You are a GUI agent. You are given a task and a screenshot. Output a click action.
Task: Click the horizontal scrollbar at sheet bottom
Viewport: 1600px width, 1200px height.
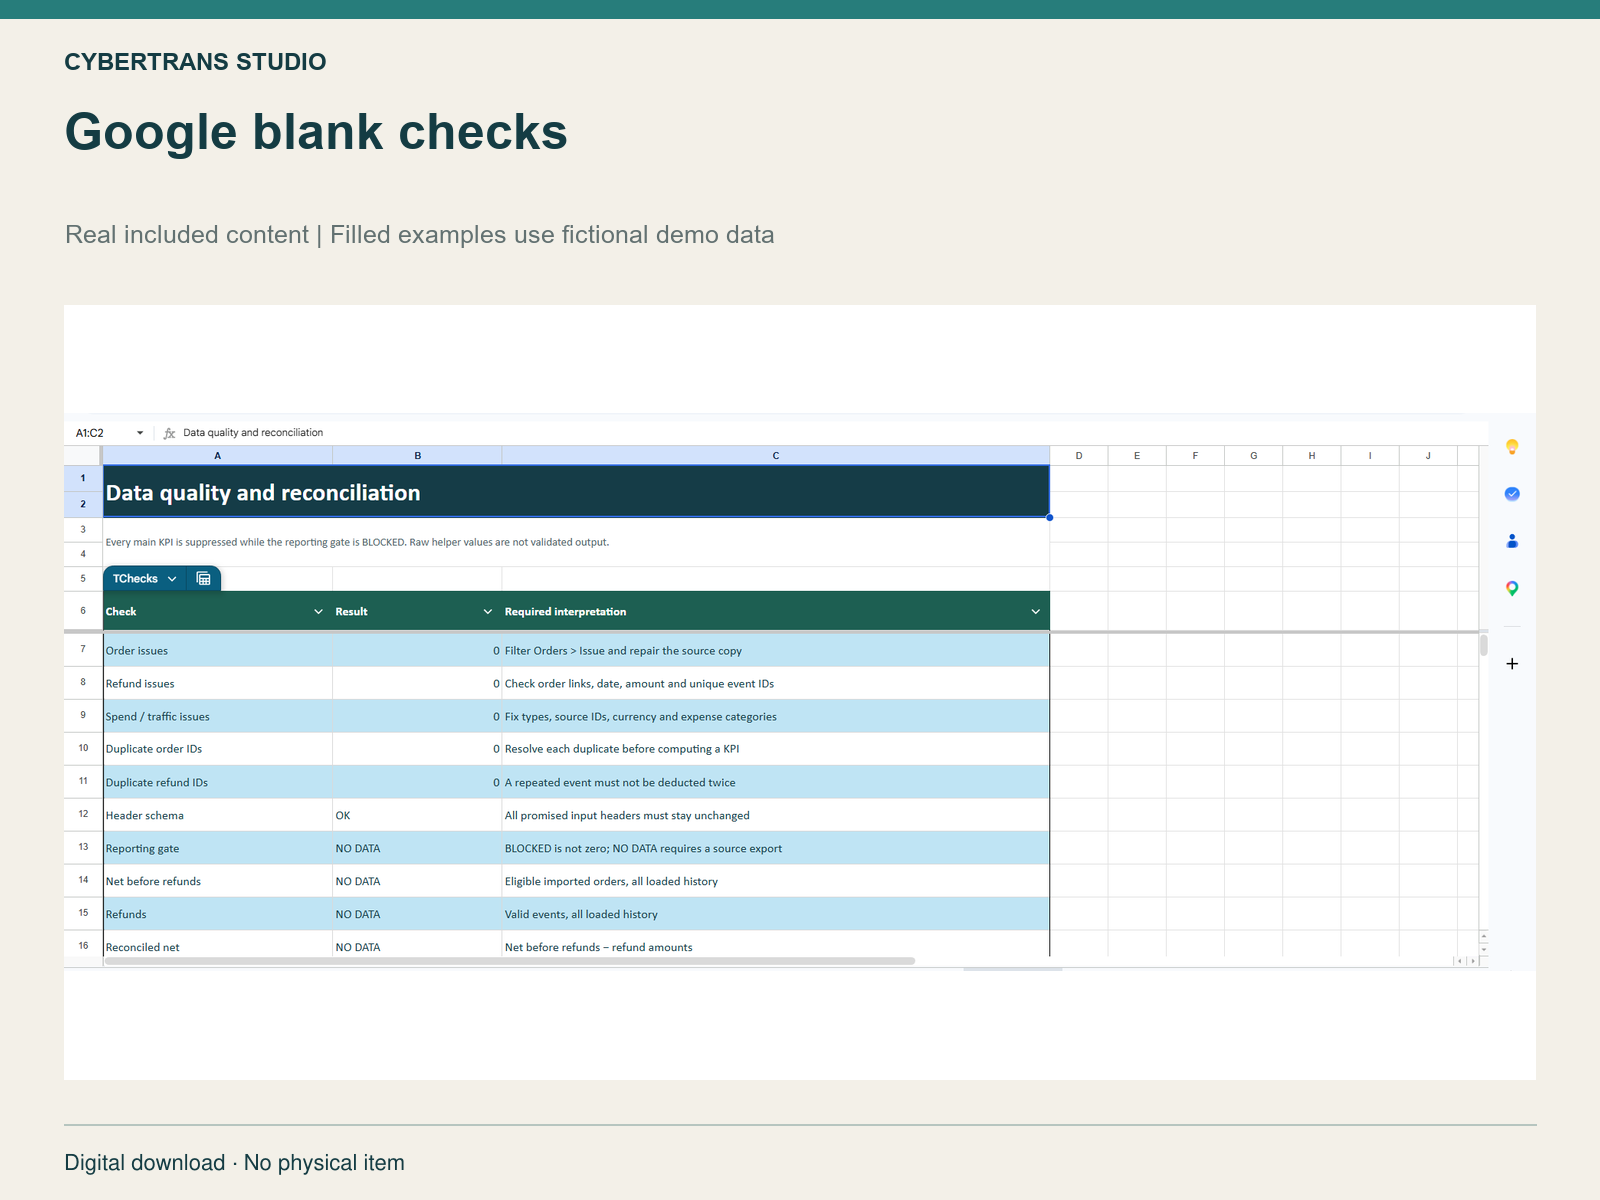coord(510,961)
